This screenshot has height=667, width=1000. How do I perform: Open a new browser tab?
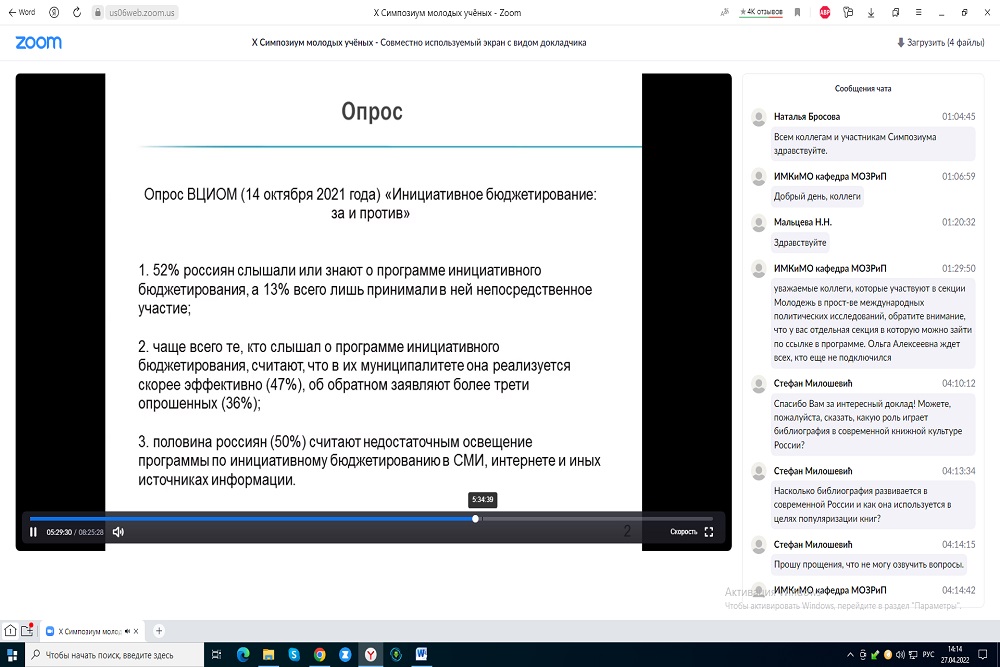tap(159, 631)
